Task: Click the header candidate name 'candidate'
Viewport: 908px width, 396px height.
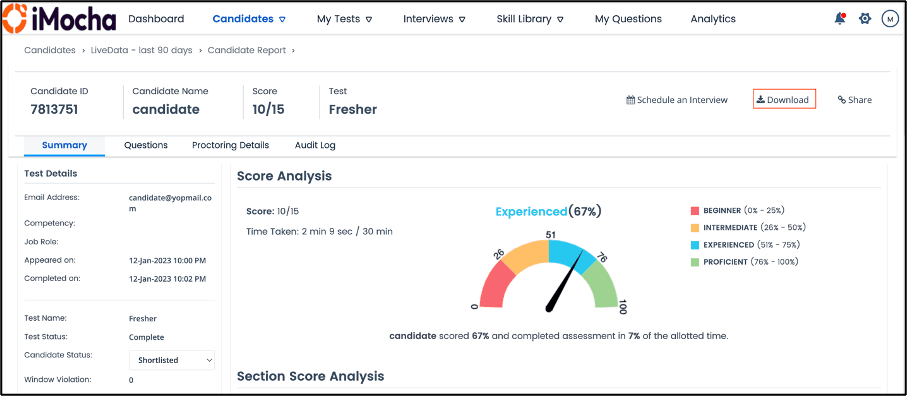Action: [x=166, y=109]
